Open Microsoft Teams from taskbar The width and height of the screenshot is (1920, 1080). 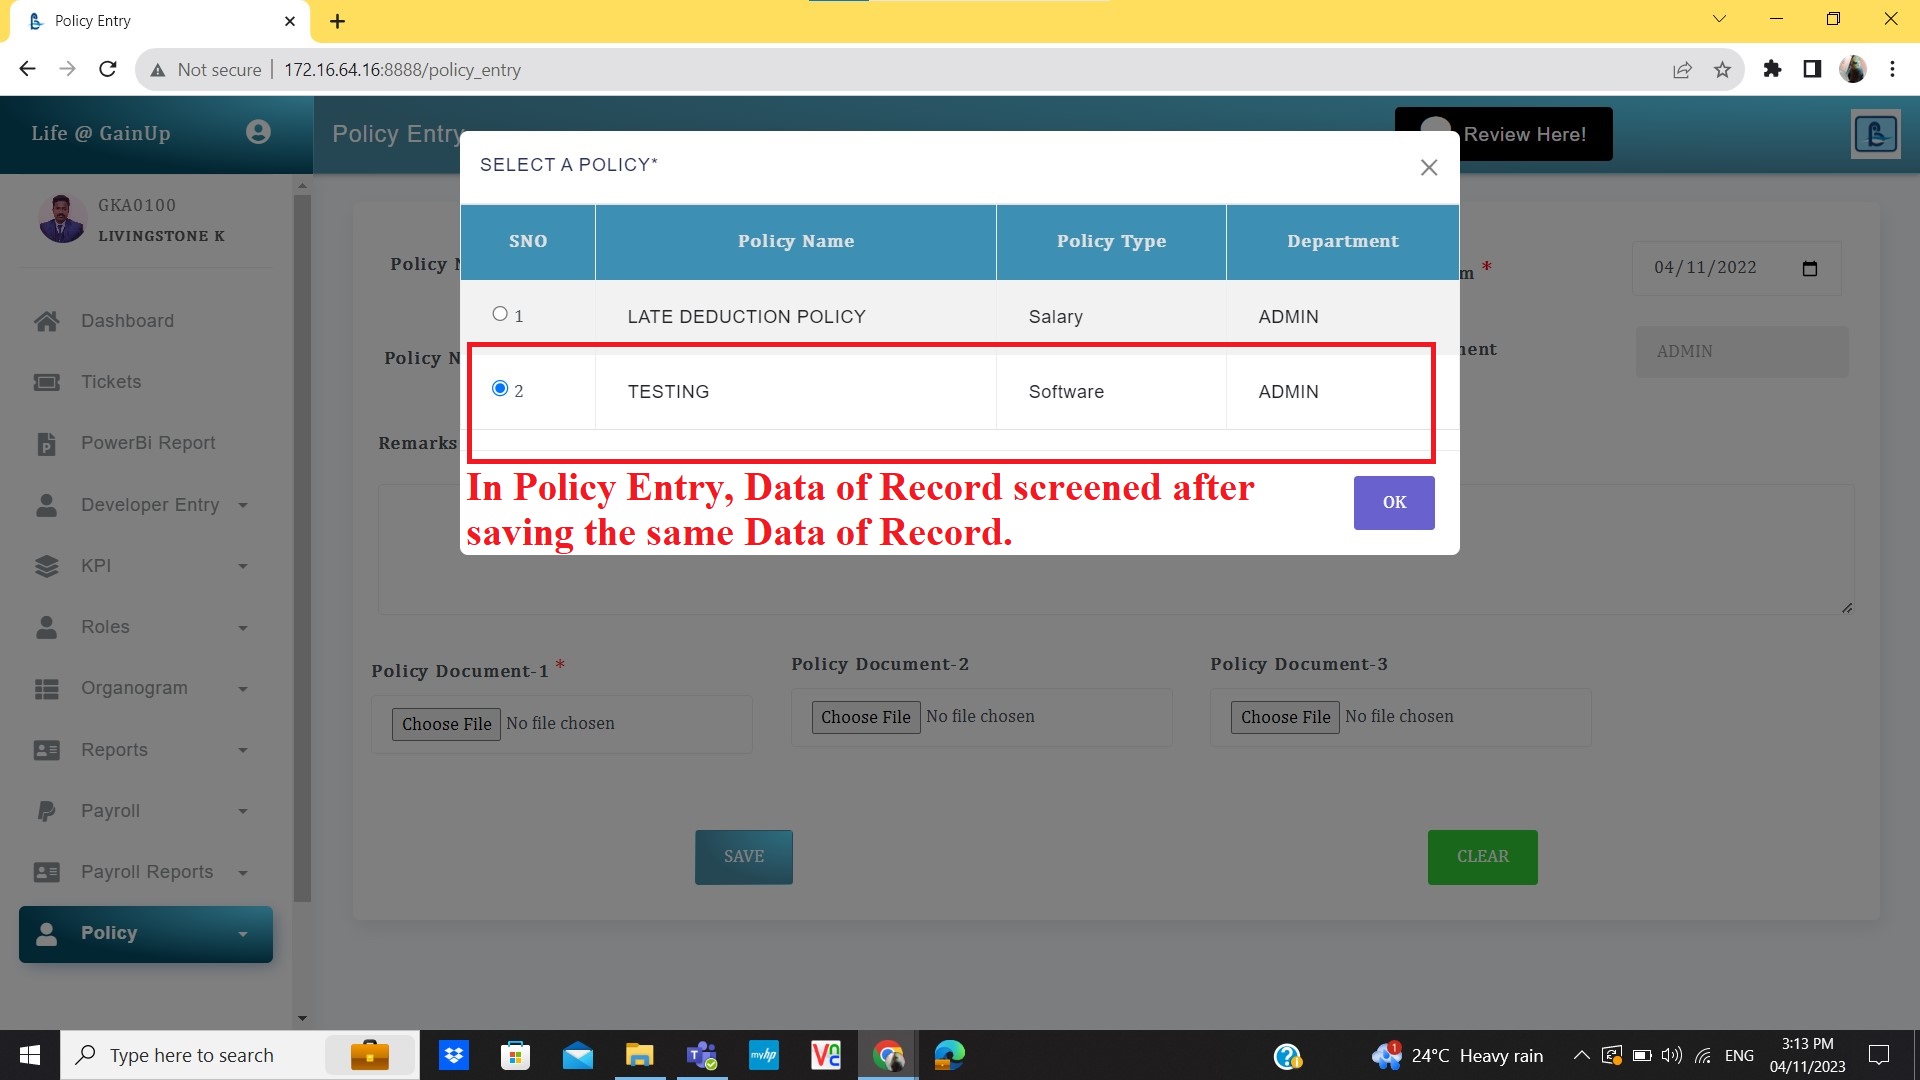click(x=701, y=1055)
